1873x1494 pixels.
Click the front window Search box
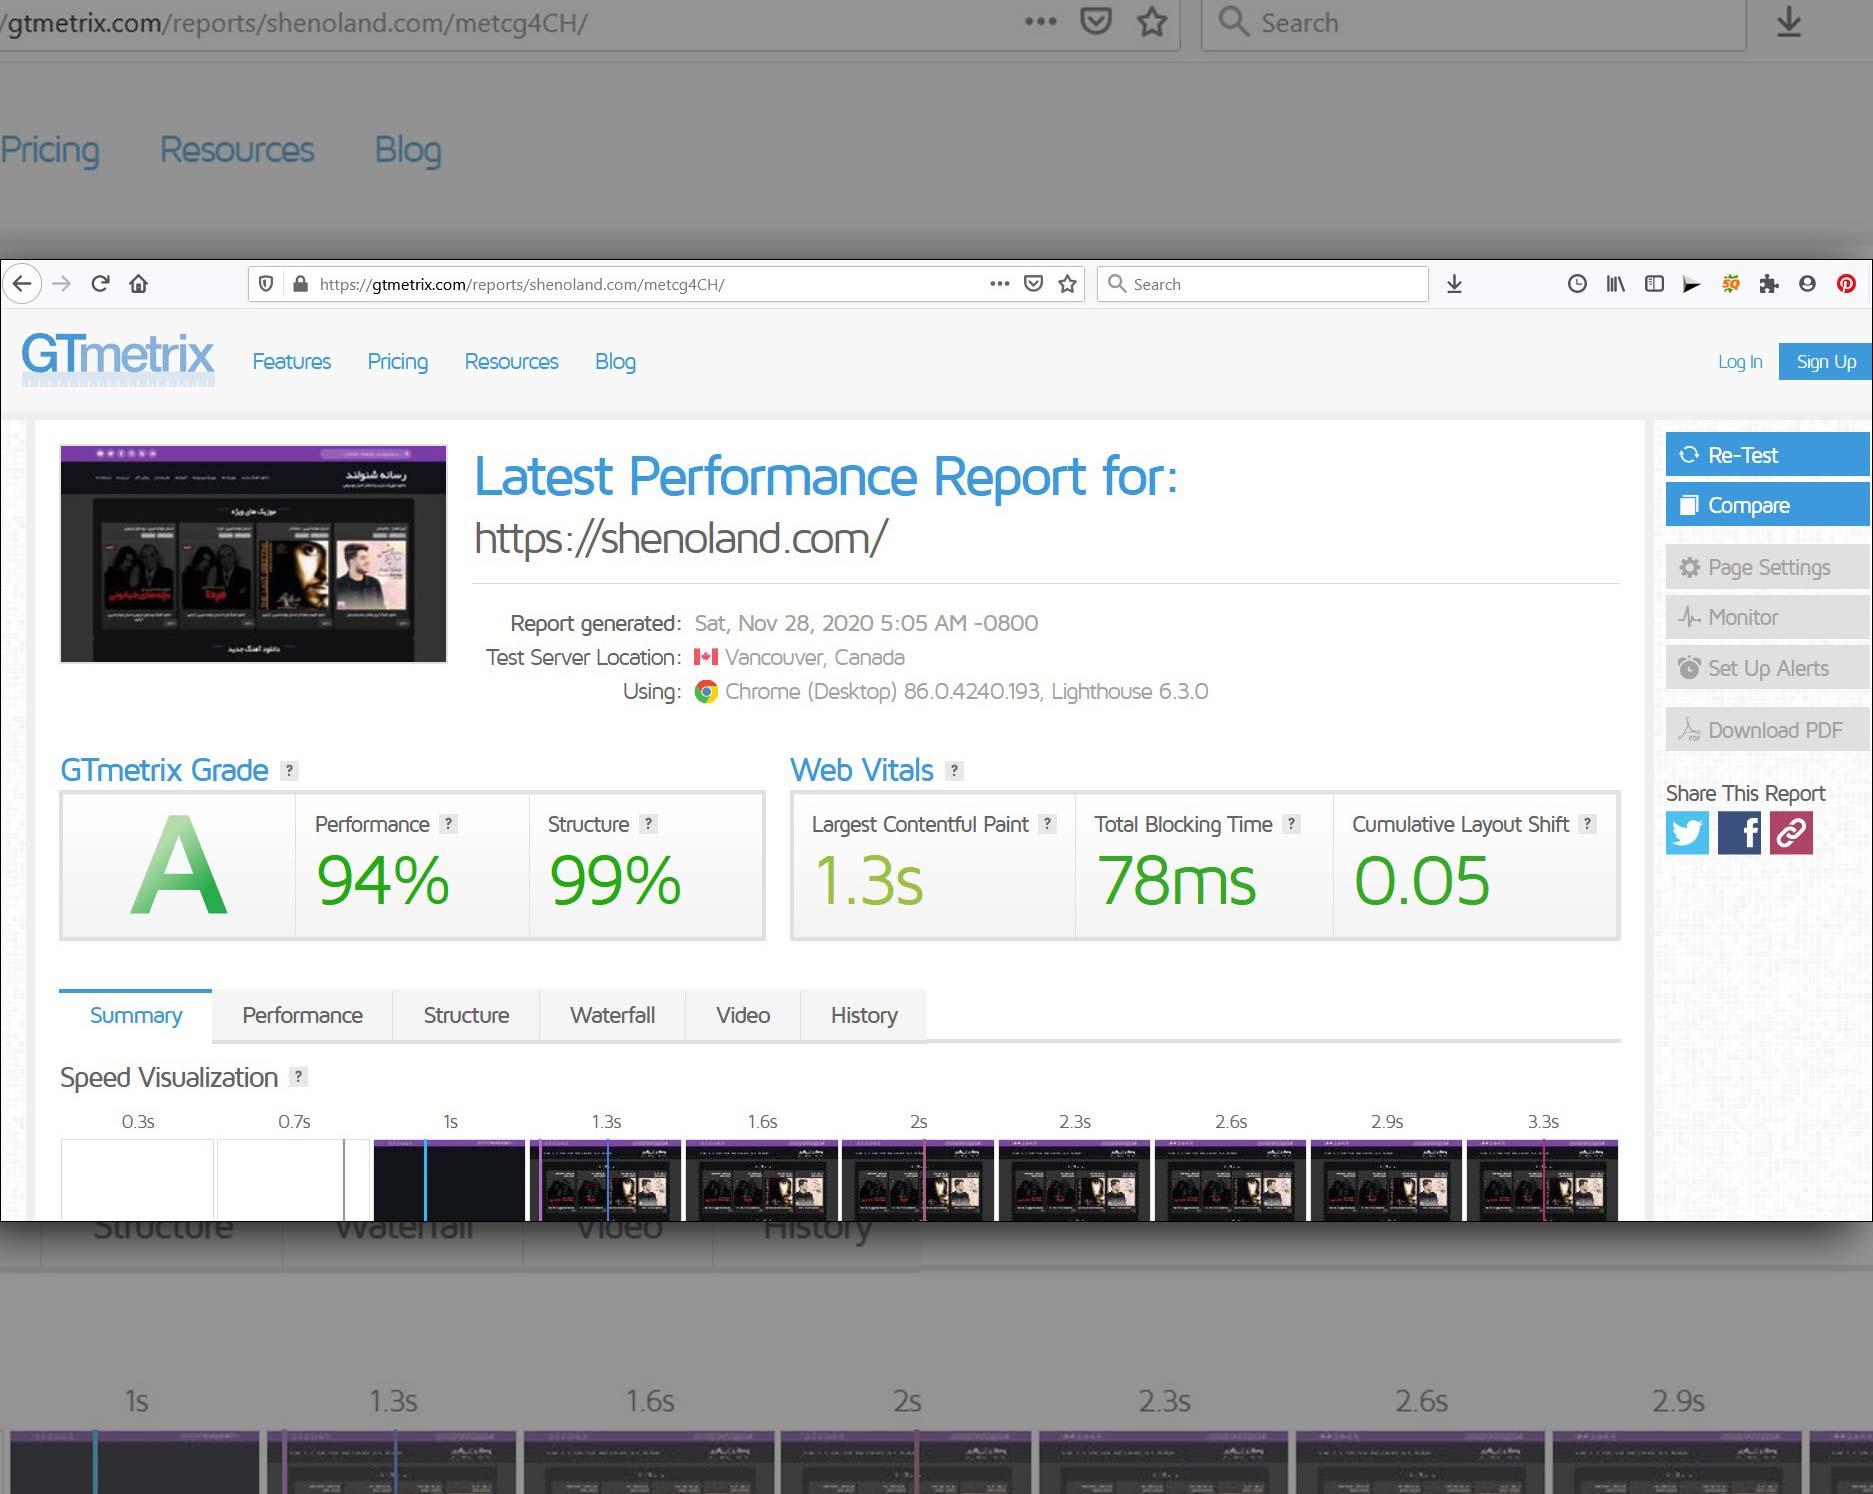point(1262,284)
